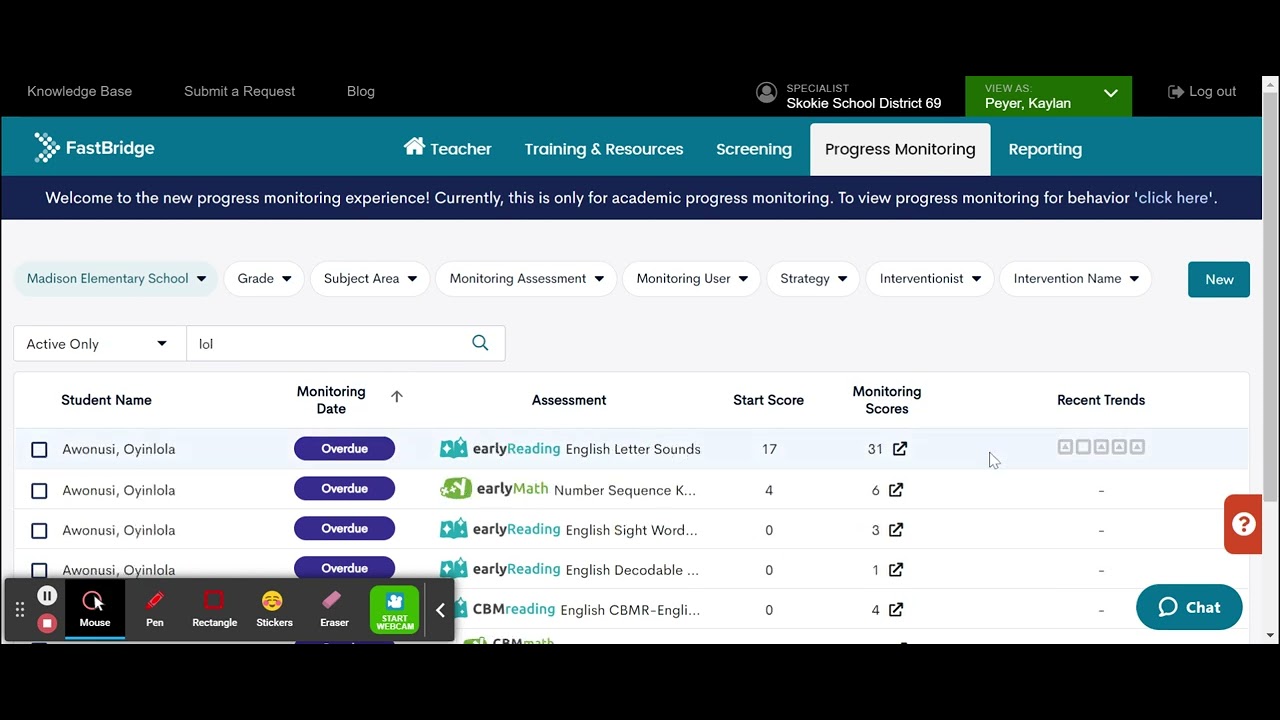1280x720 pixels.
Task: Select the Mouse tool in recorder toolbar
Action: pos(95,608)
